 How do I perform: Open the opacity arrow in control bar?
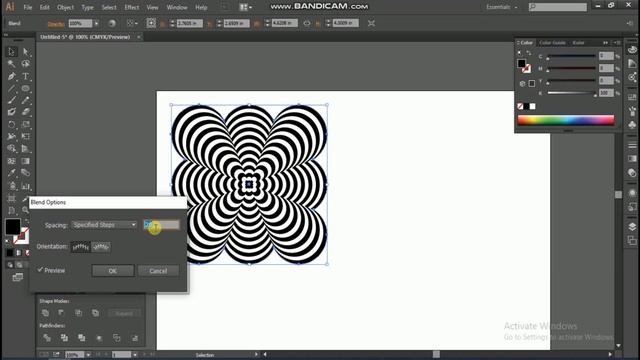pos(96,24)
